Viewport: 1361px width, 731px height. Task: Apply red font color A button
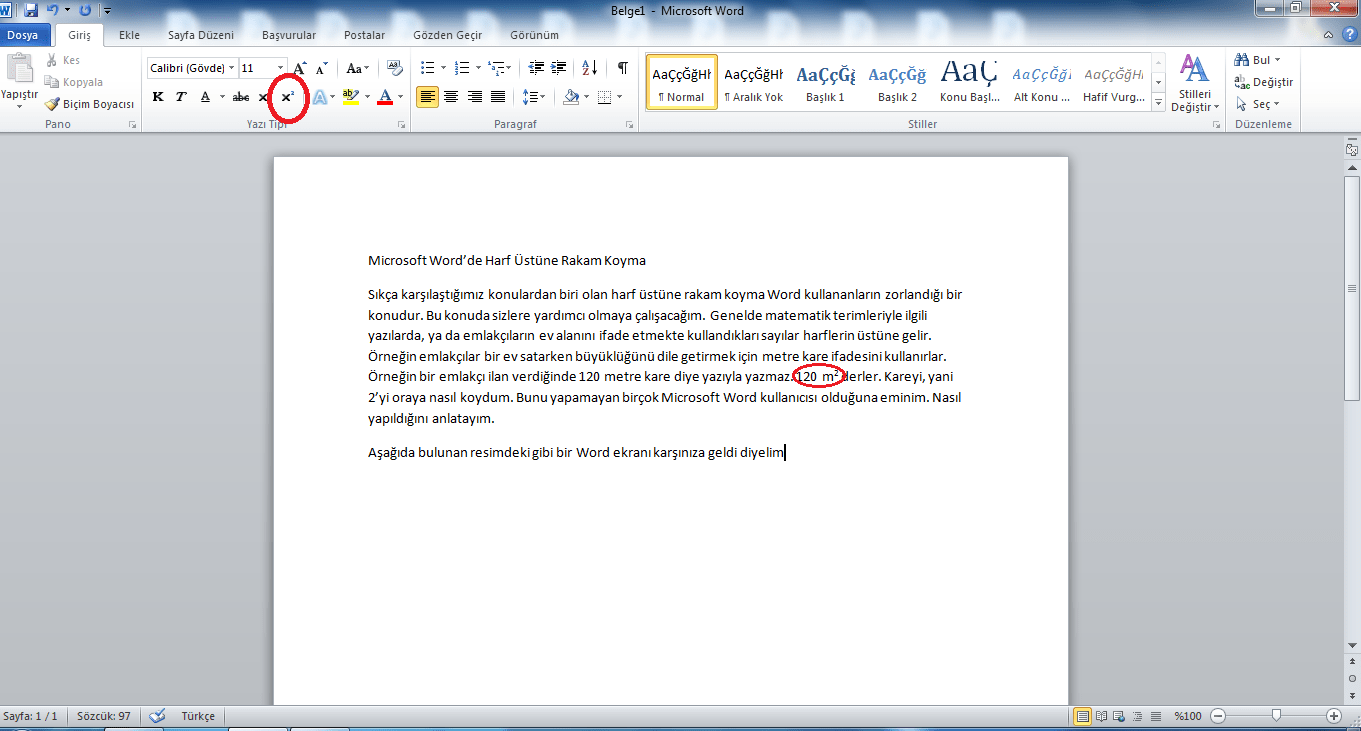pyautogui.click(x=385, y=97)
